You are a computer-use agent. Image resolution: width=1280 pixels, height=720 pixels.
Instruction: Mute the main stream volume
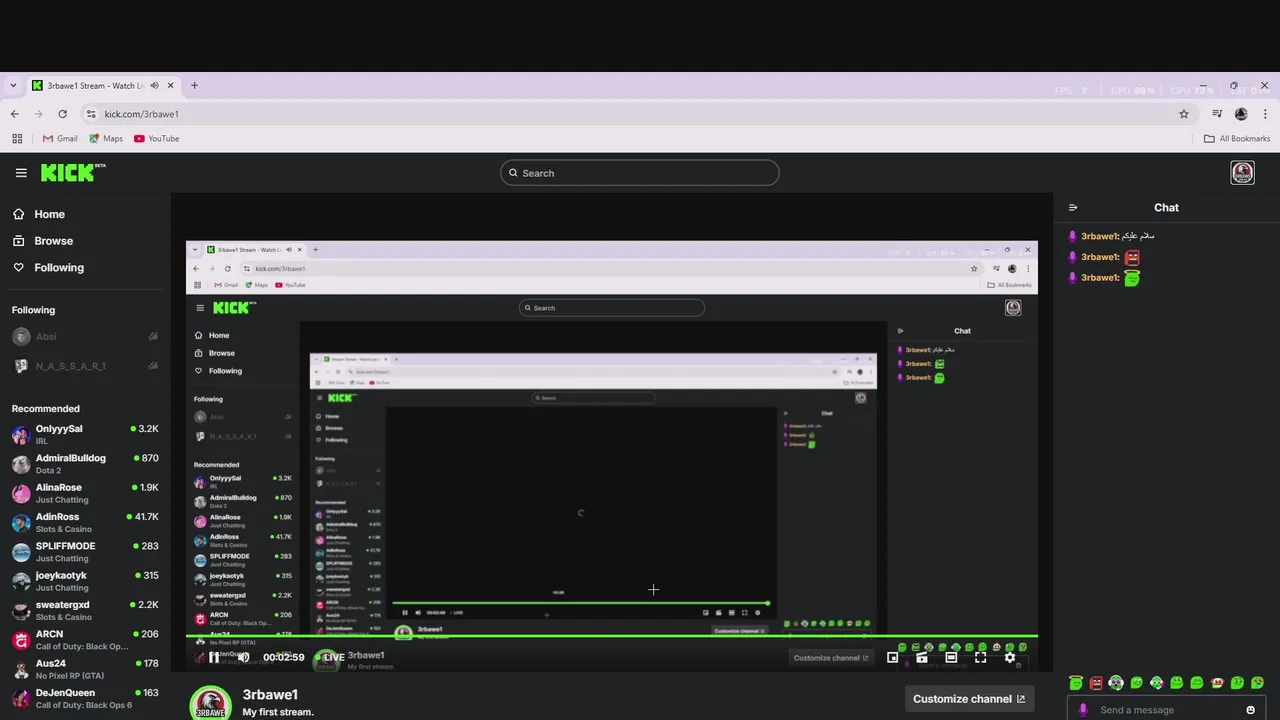click(243, 657)
